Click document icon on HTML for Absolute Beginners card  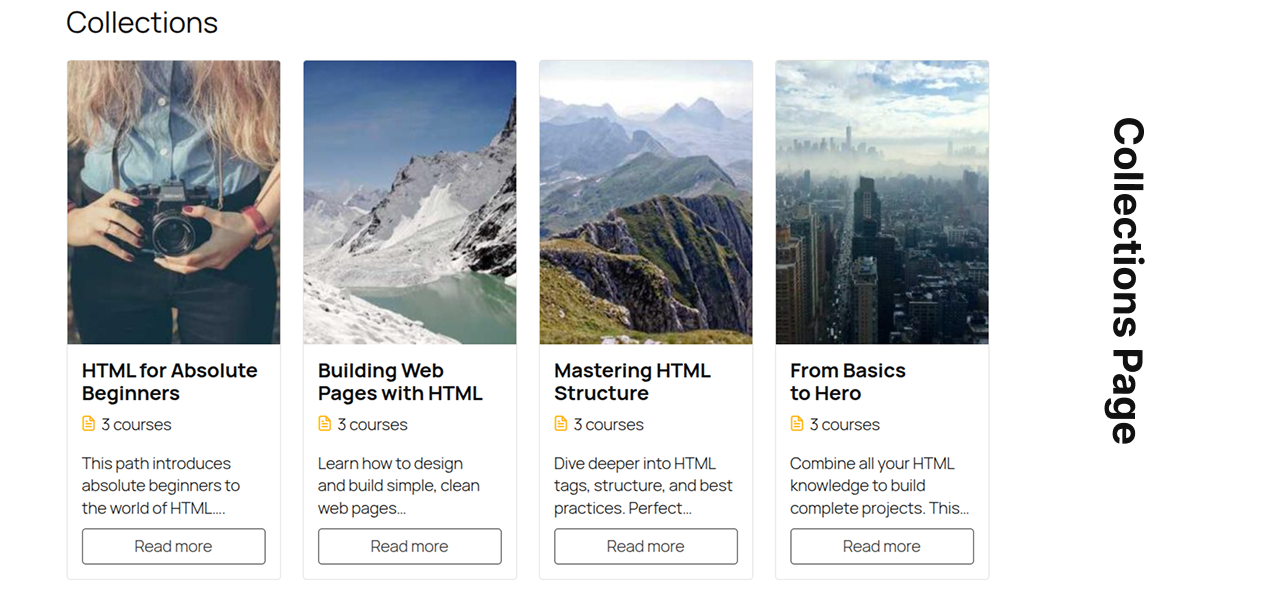[89, 424]
